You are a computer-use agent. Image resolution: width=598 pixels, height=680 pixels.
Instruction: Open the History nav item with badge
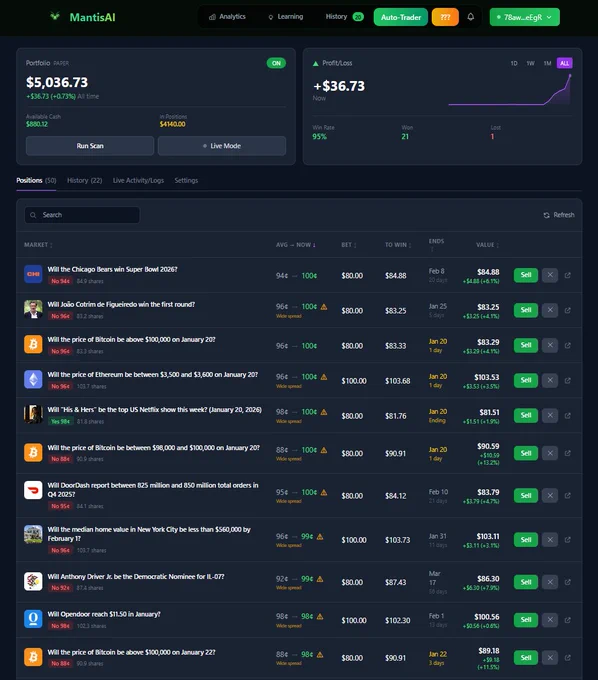[x=344, y=16]
